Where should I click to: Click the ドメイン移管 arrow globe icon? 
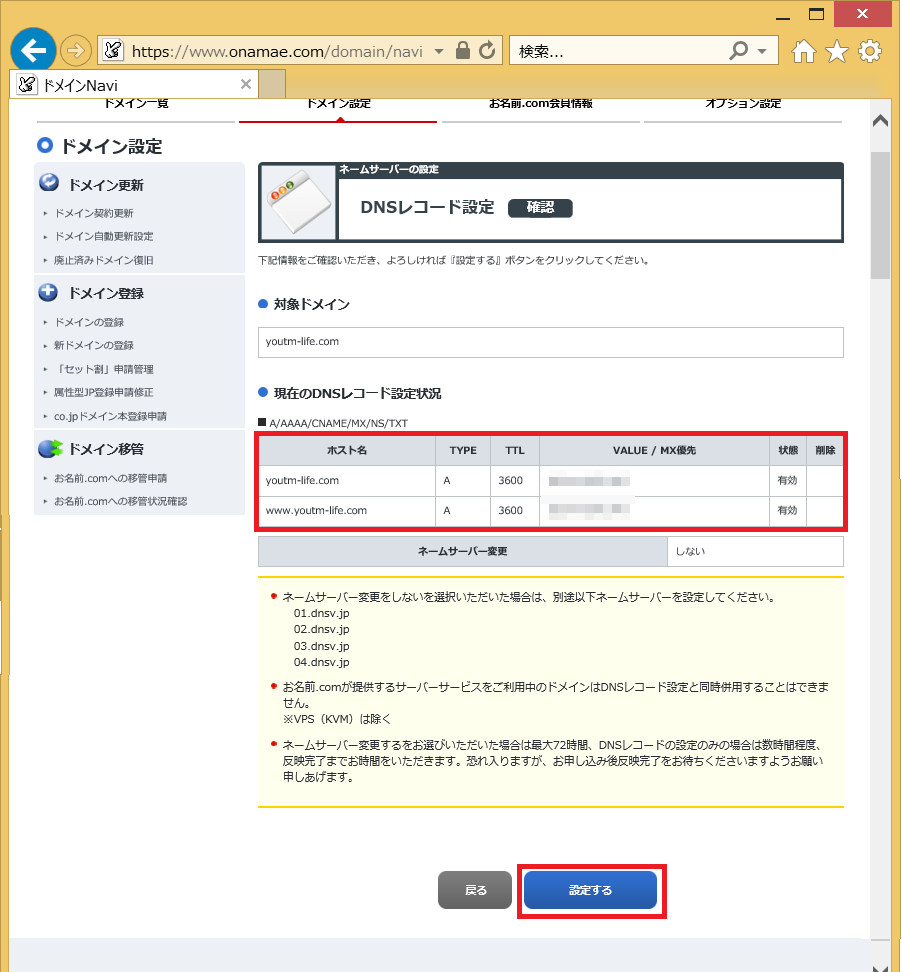click(50, 448)
